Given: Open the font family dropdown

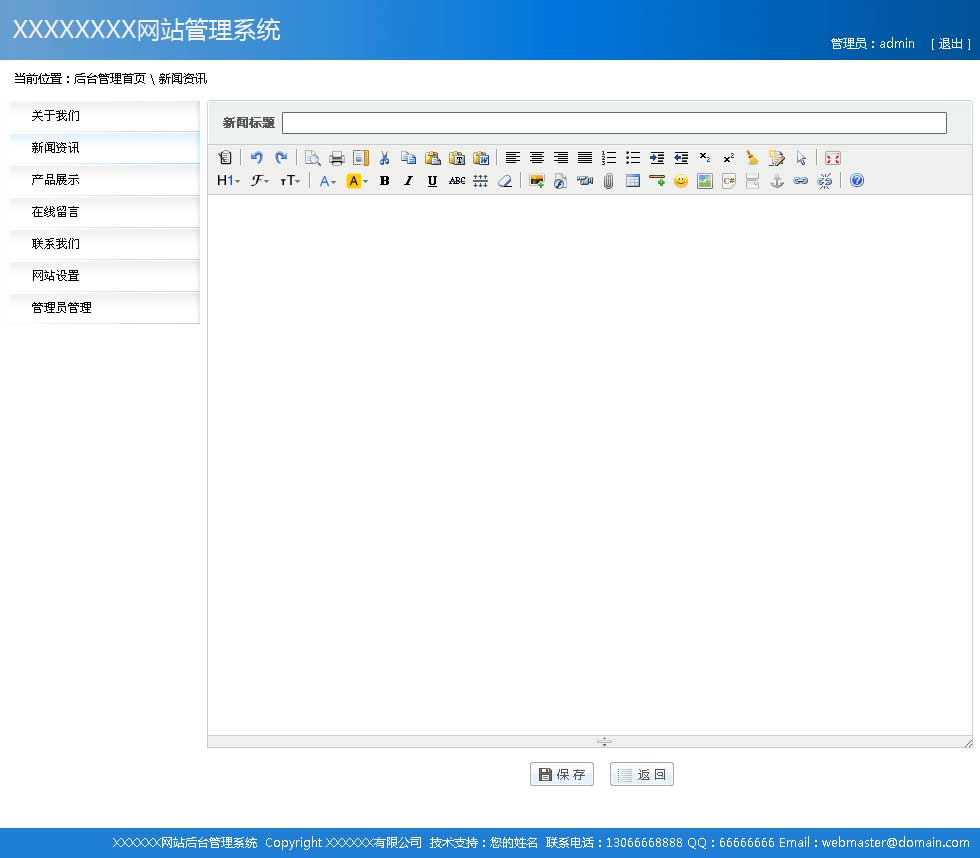Looking at the screenshot, I should tap(260, 181).
